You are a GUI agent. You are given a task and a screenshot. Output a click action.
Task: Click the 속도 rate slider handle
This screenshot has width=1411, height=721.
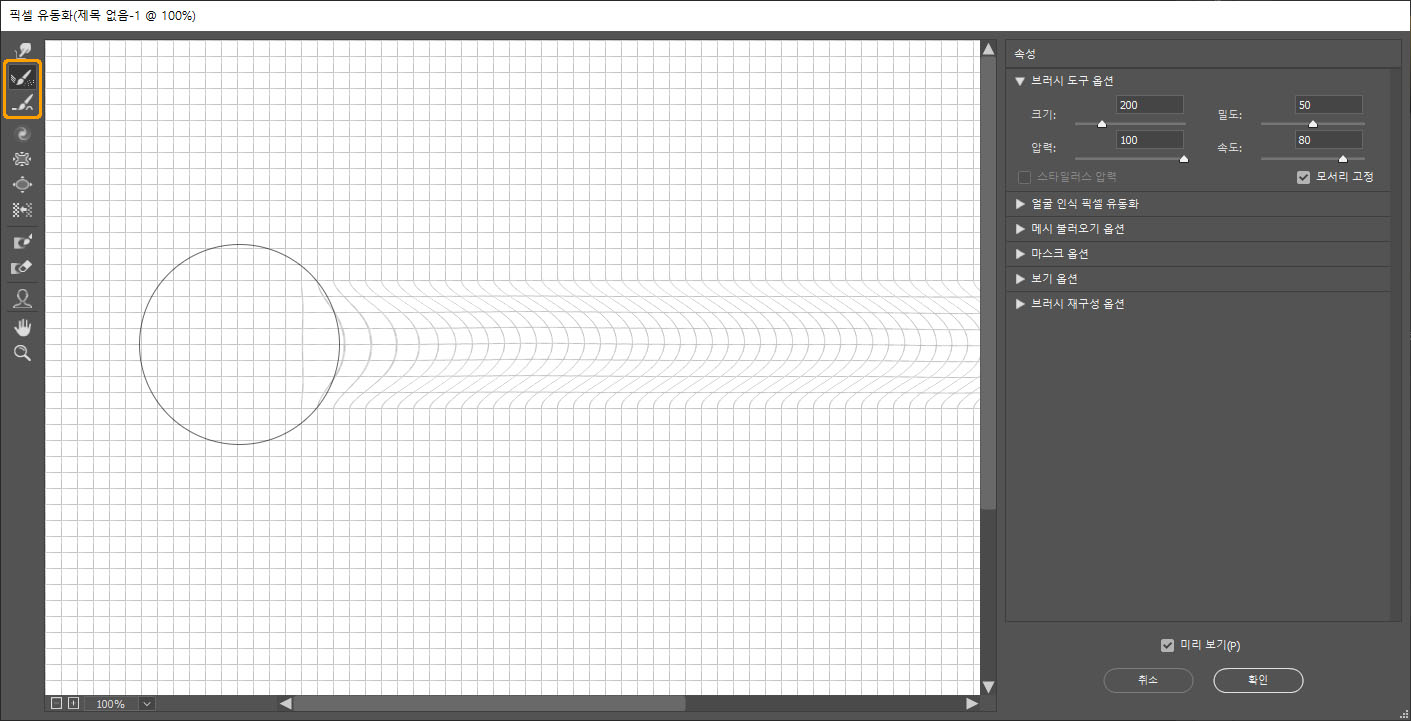click(x=1343, y=158)
